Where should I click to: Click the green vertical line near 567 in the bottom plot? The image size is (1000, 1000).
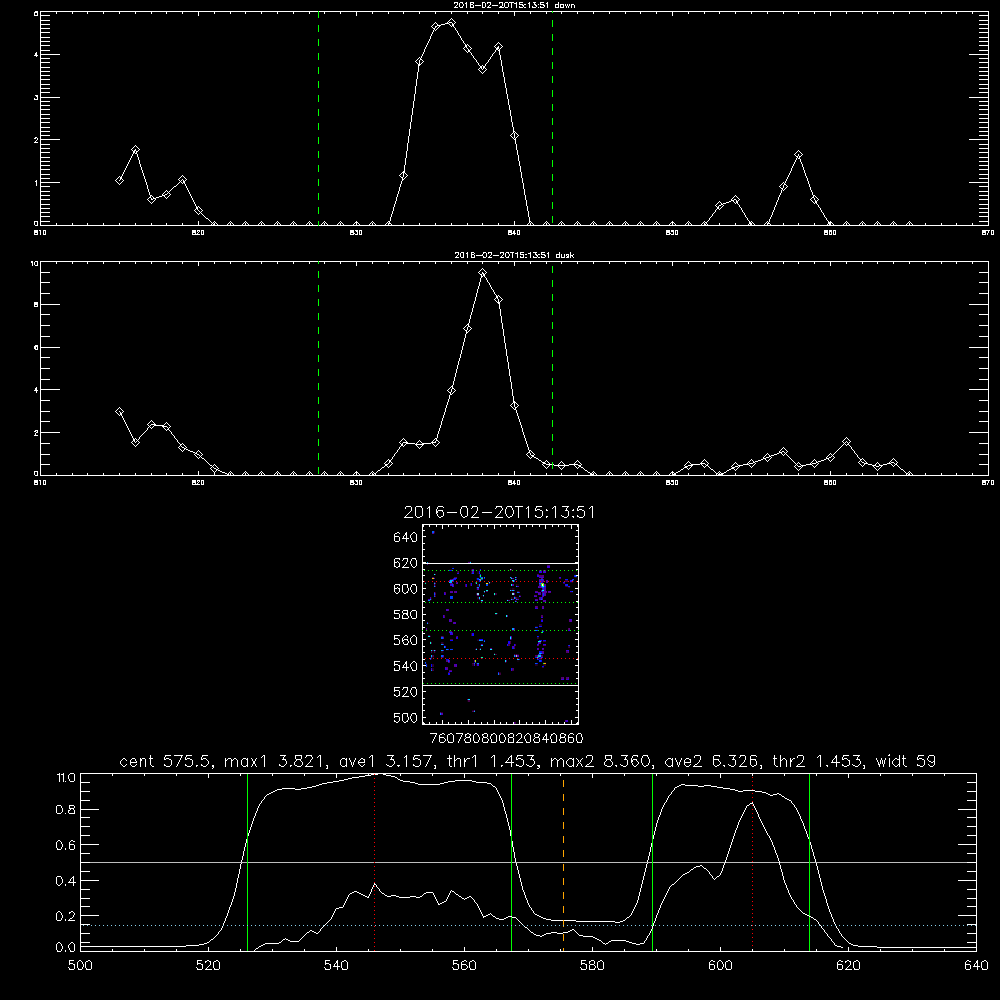(511, 862)
